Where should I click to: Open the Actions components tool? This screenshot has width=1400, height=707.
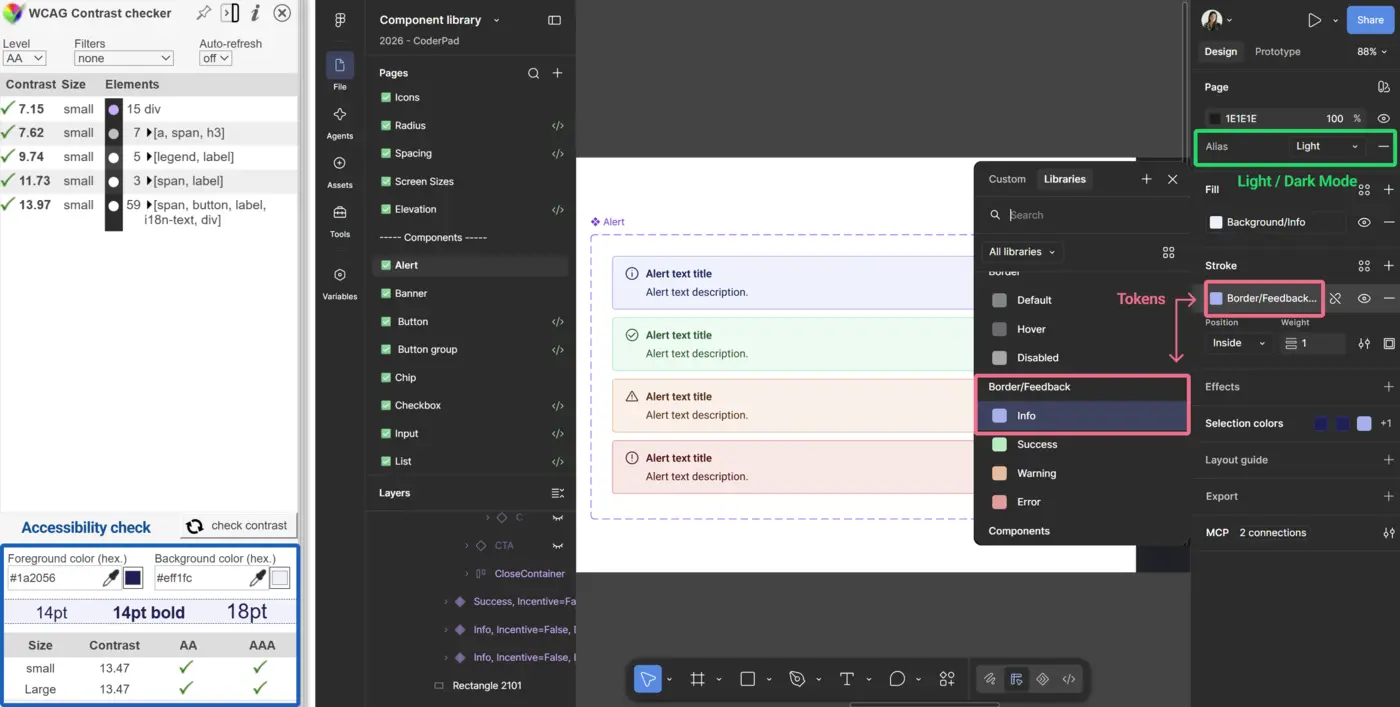[x=947, y=679]
